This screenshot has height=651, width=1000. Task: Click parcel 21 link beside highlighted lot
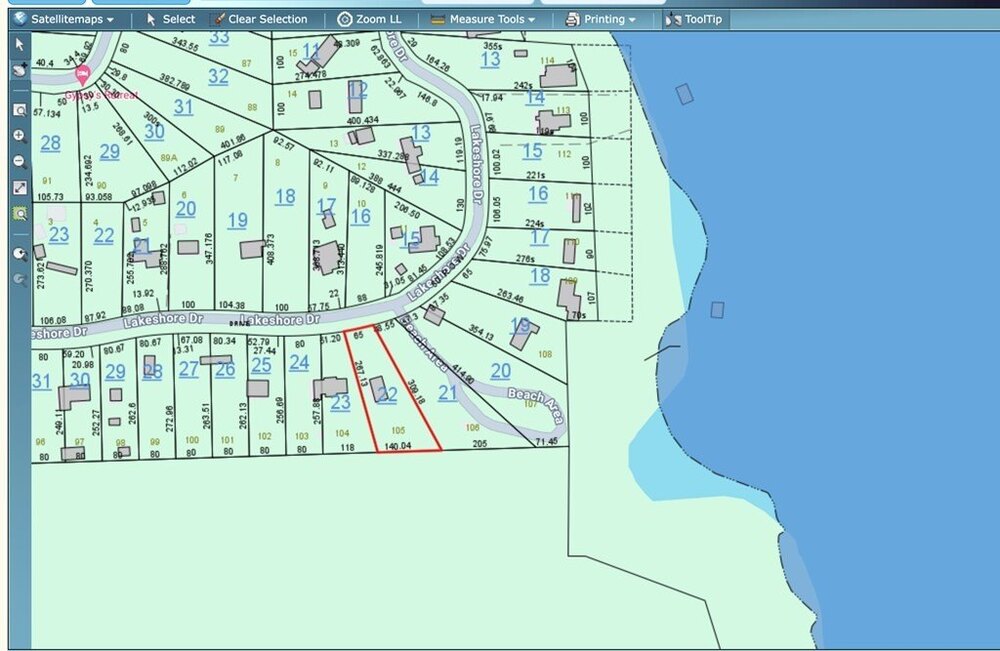point(447,393)
